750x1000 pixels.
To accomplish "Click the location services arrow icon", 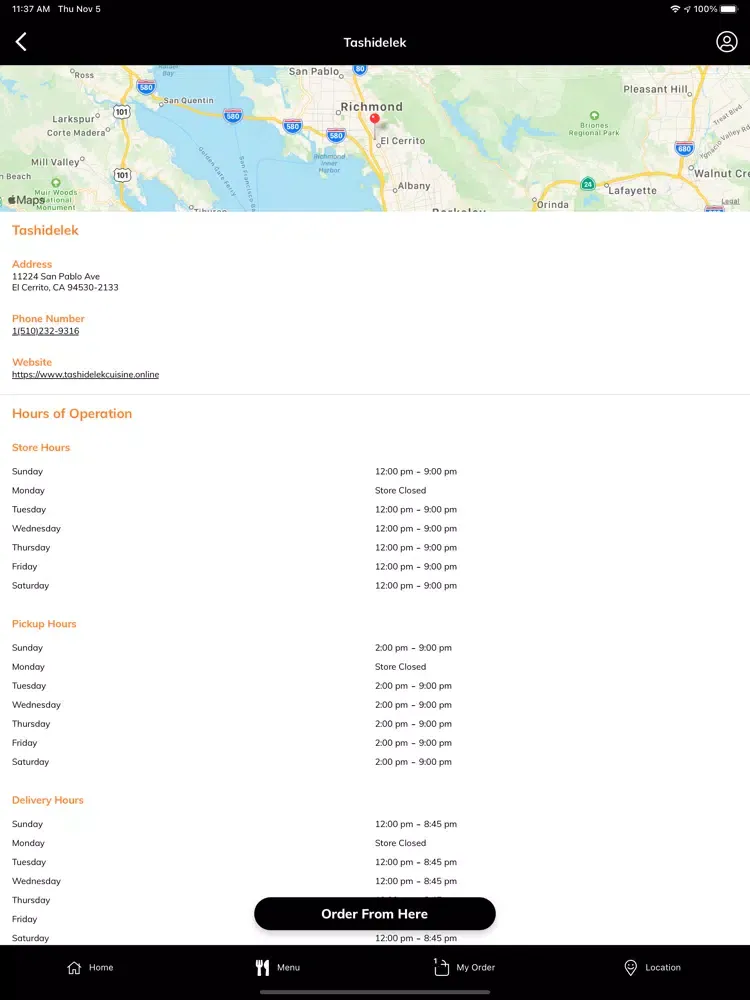I will pyautogui.click(x=688, y=9).
